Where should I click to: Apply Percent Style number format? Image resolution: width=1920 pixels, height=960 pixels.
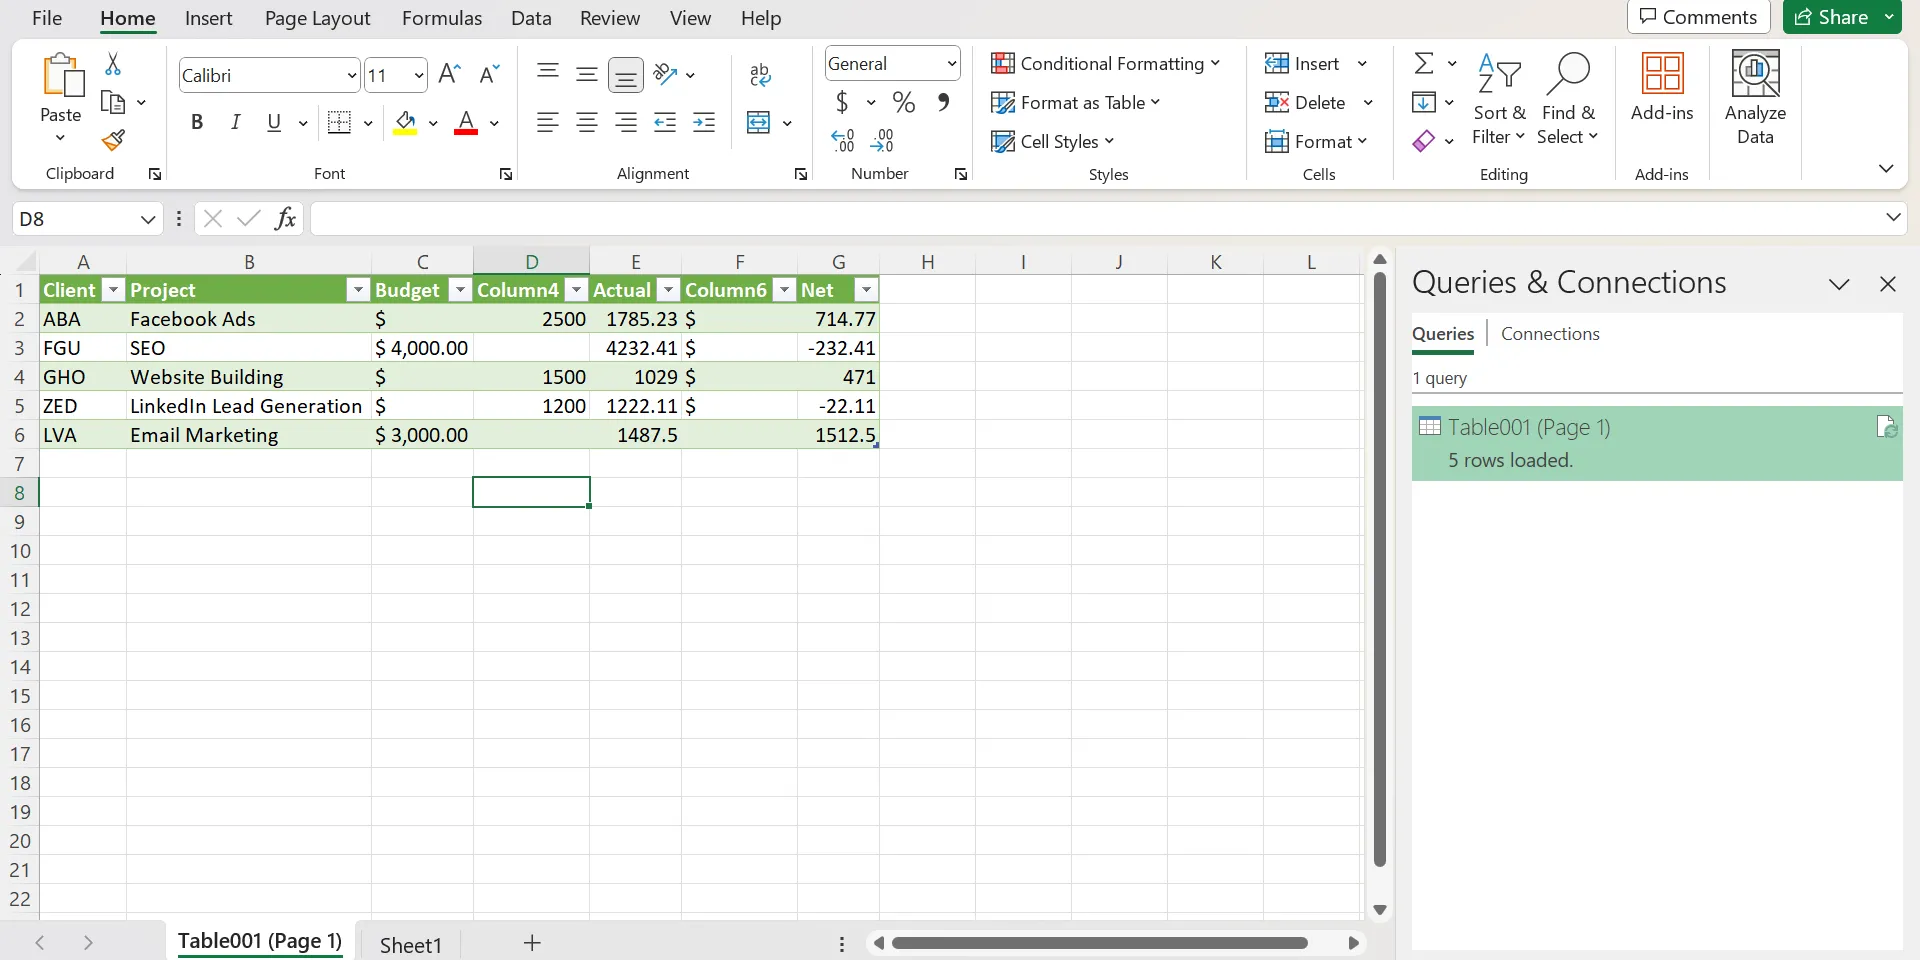coord(904,102)
